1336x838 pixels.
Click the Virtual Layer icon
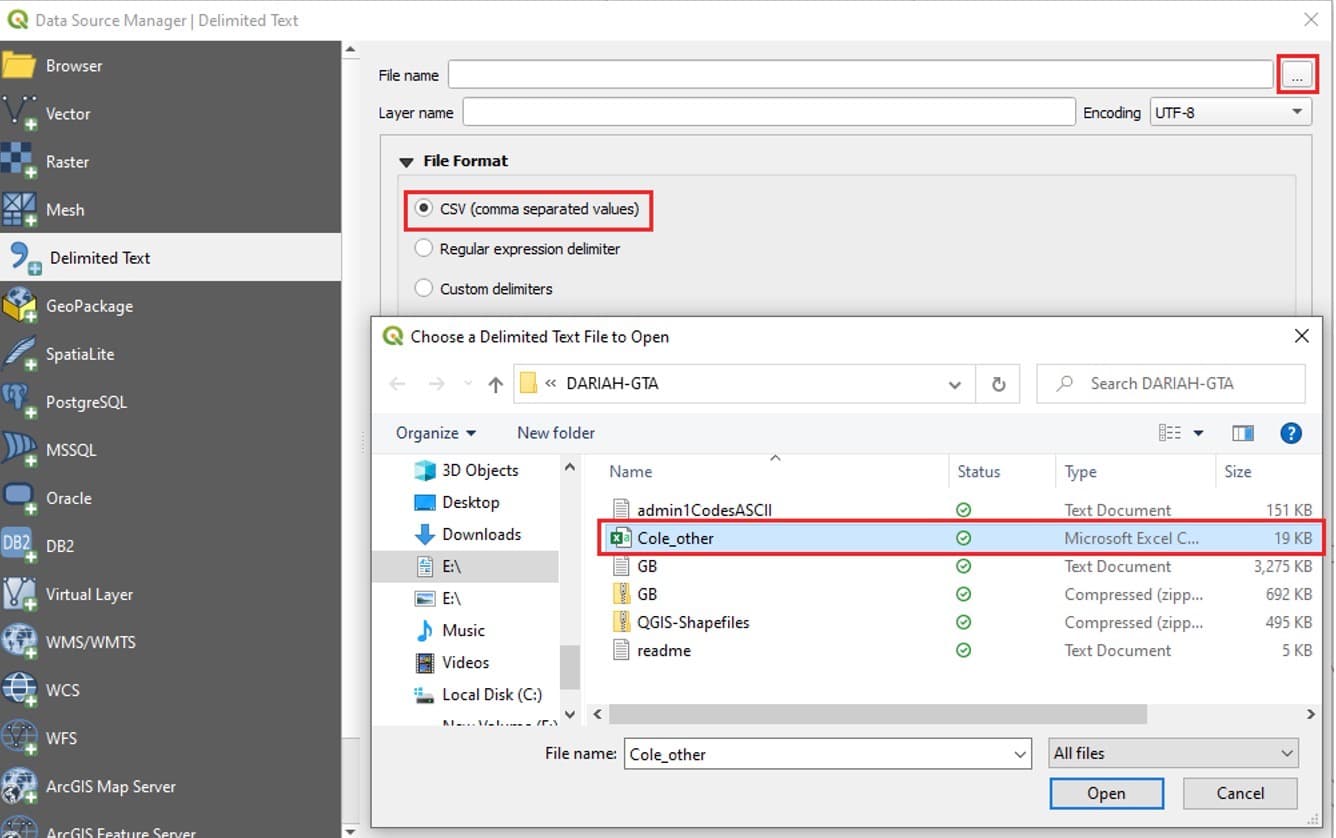coord(19,594)
